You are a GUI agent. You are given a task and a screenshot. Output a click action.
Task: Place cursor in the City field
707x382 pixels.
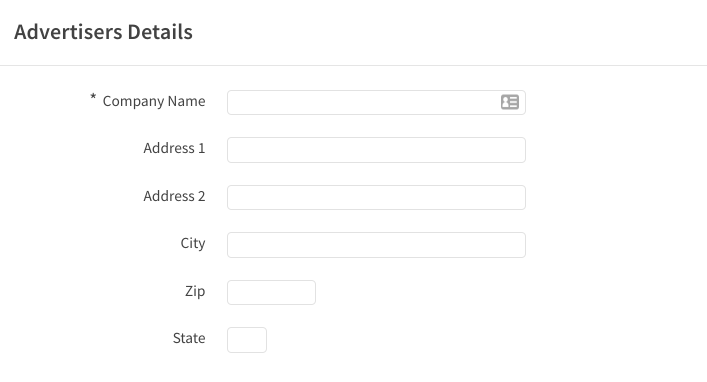376,245
